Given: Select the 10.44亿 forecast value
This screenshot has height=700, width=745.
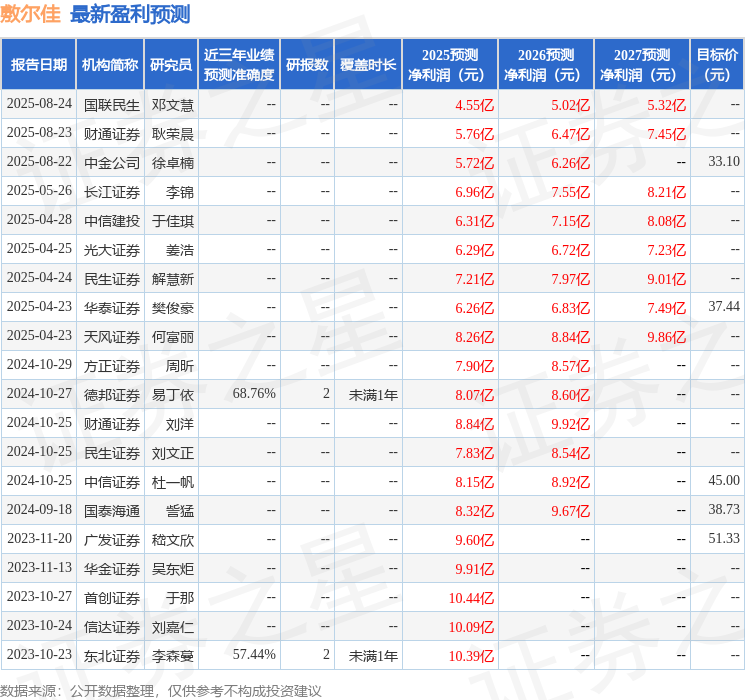Looking at the screenshot, I should point(471,598).
